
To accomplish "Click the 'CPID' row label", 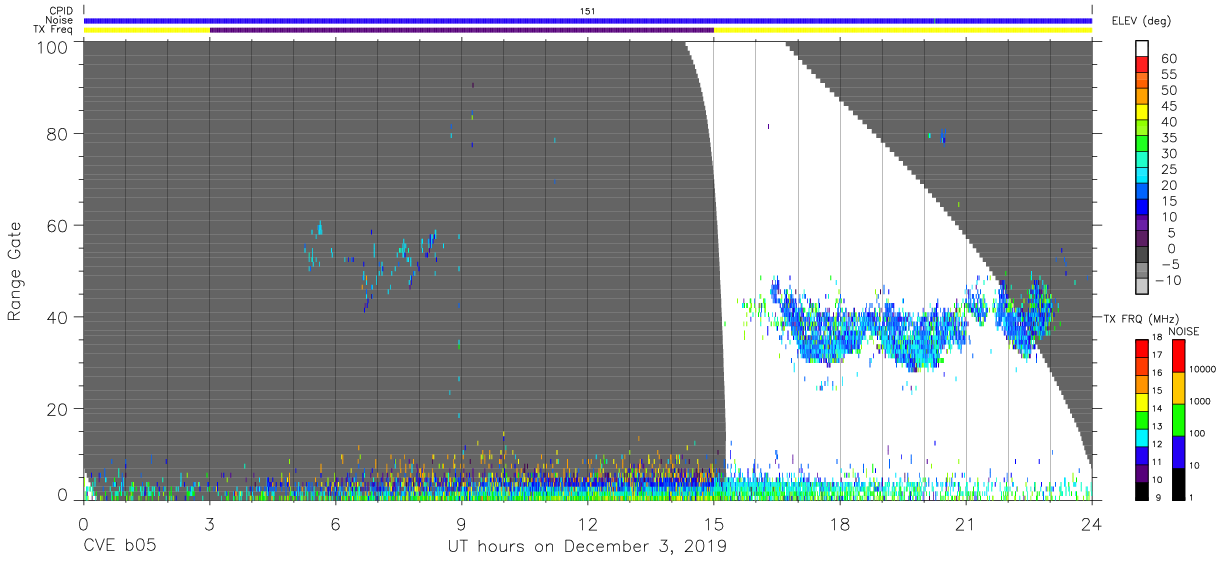I will tap(62, 10).
